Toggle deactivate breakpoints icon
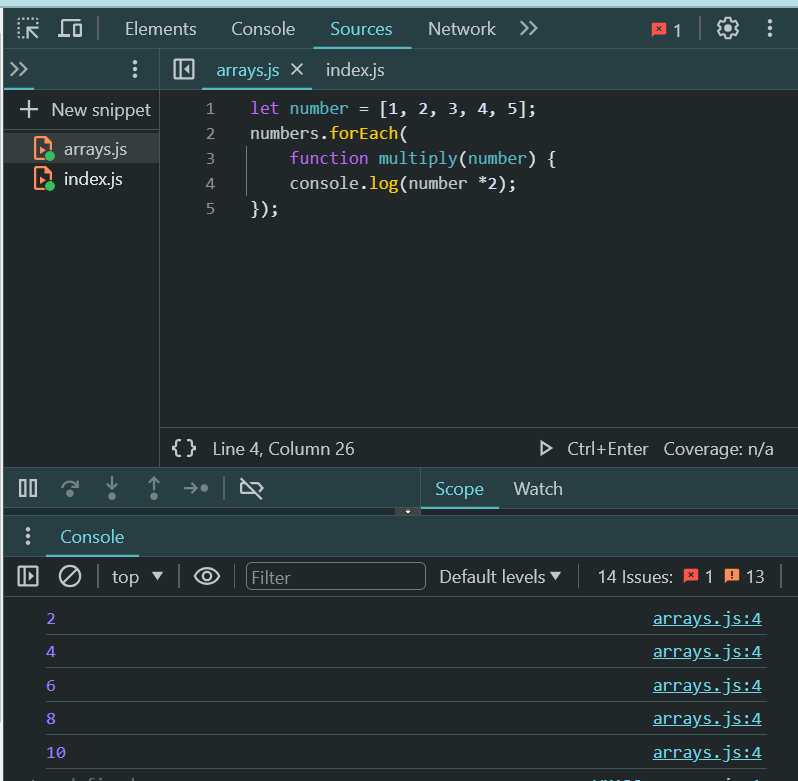 click(251, 488)
